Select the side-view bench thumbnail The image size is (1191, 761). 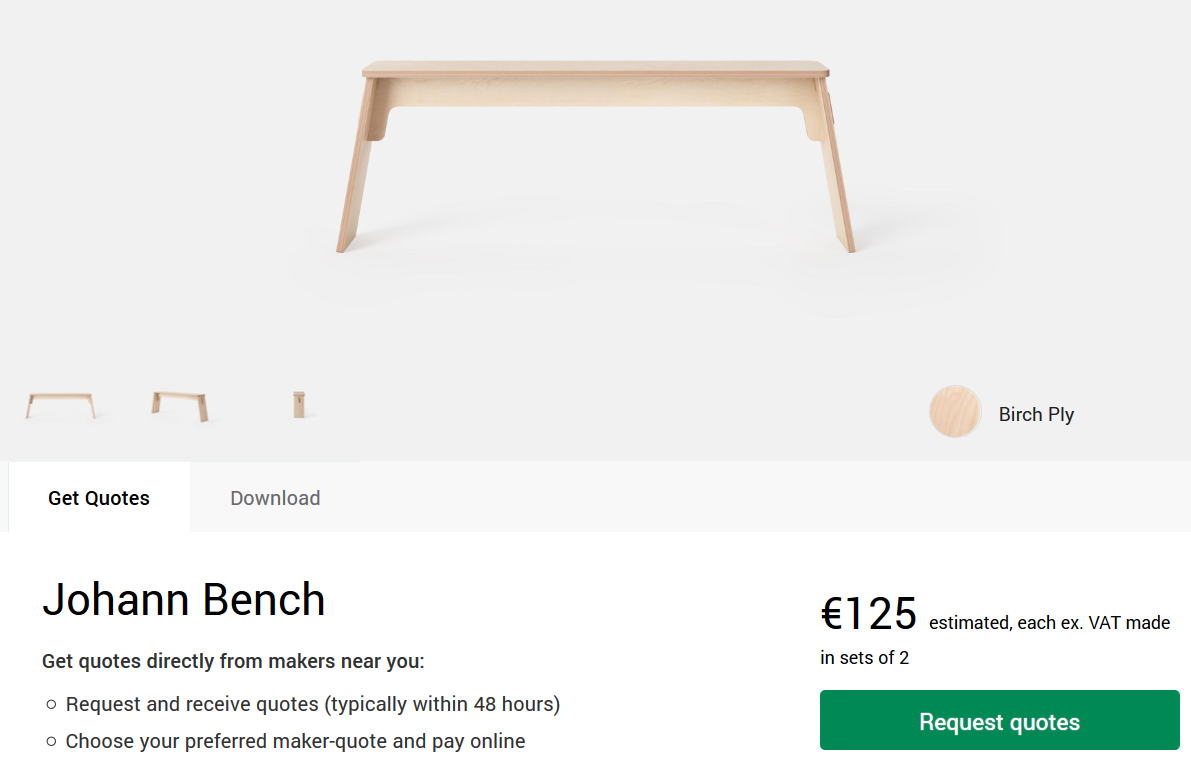pos(299,405)
